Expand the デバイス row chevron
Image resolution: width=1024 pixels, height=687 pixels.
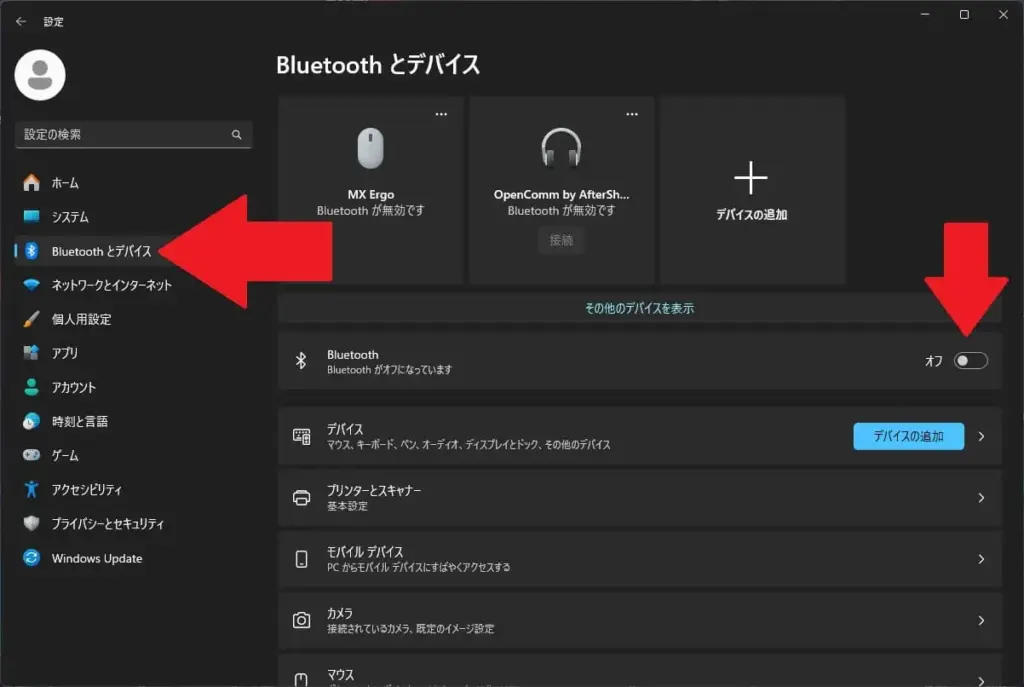click(x=981, y=436)
